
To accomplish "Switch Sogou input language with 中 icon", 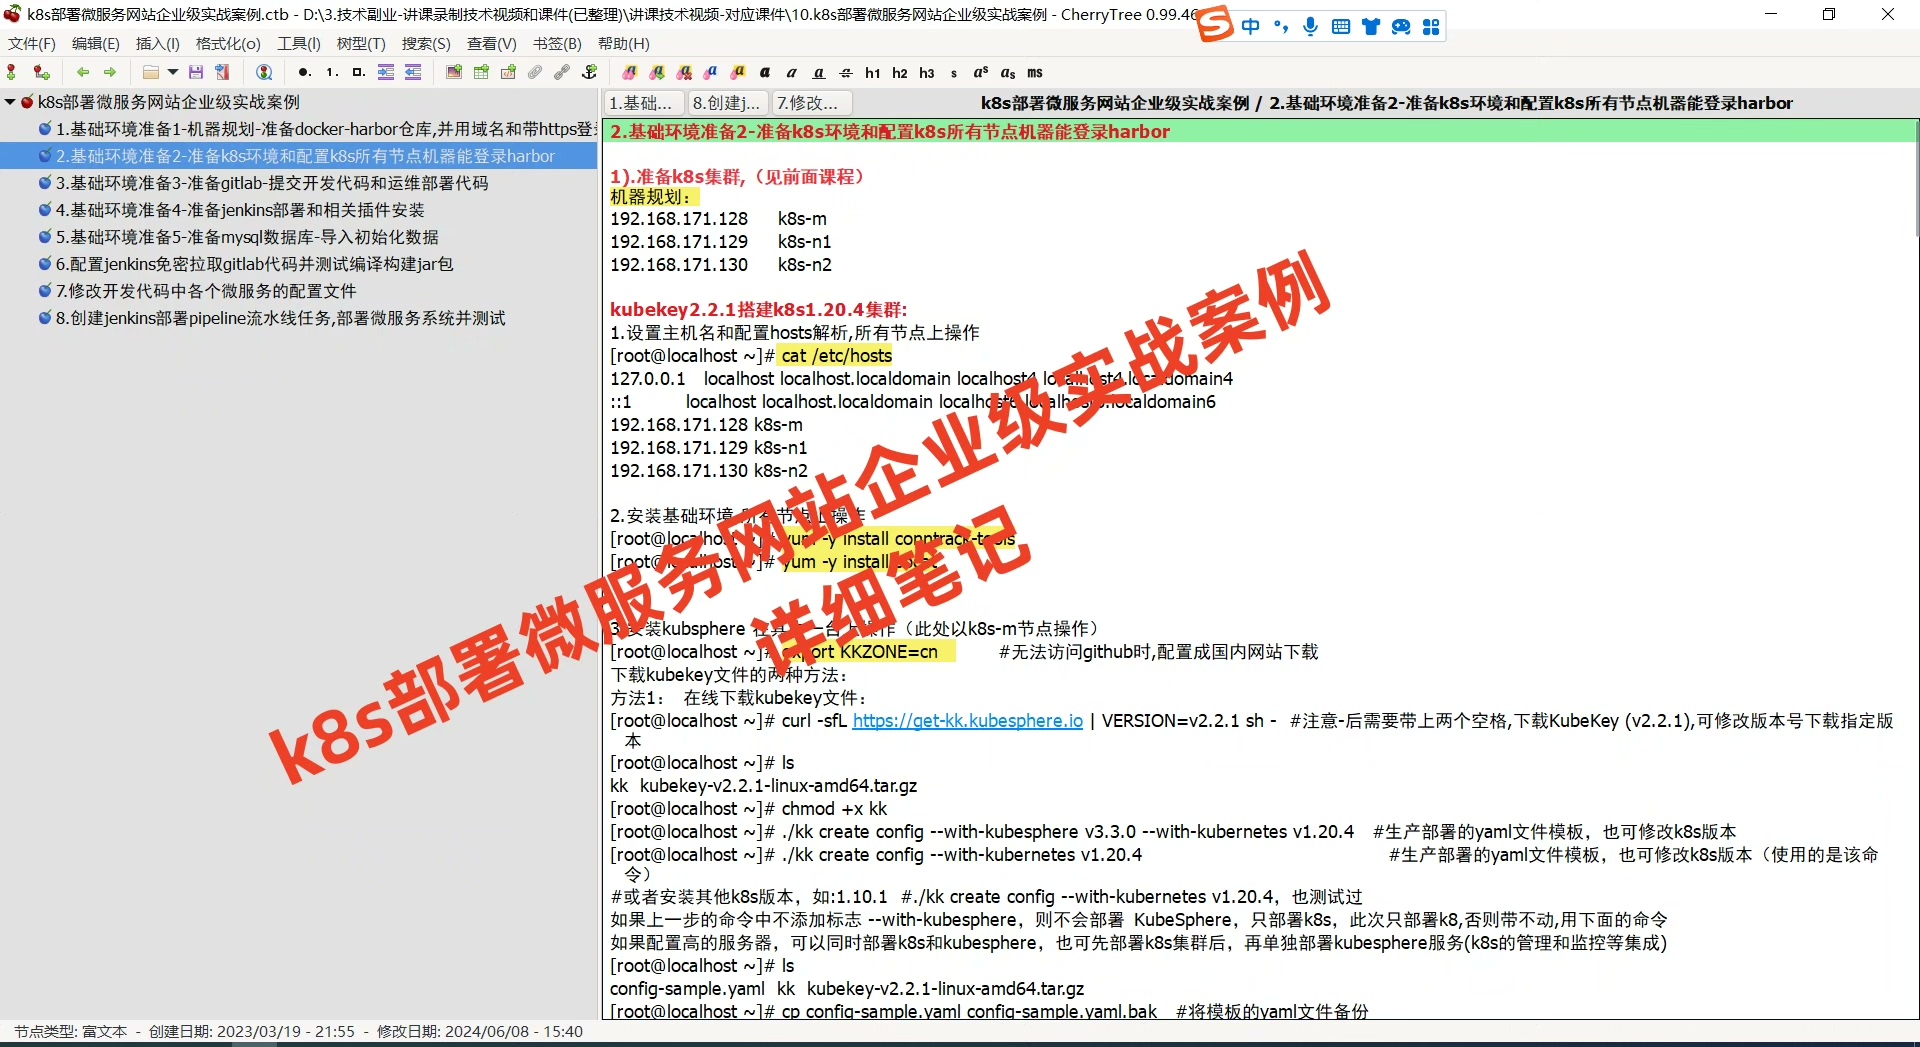I will pyautogui.click(x=1251, y=27).
